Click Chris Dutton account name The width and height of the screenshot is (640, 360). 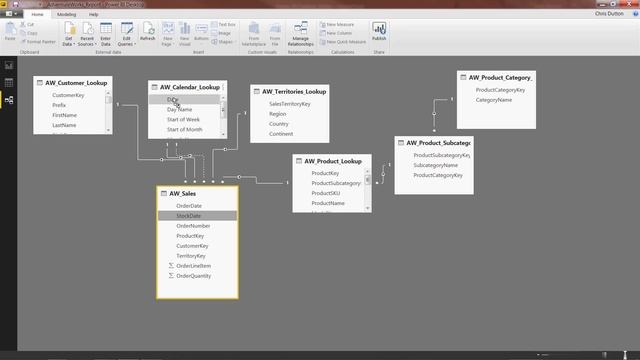point(609,14)
